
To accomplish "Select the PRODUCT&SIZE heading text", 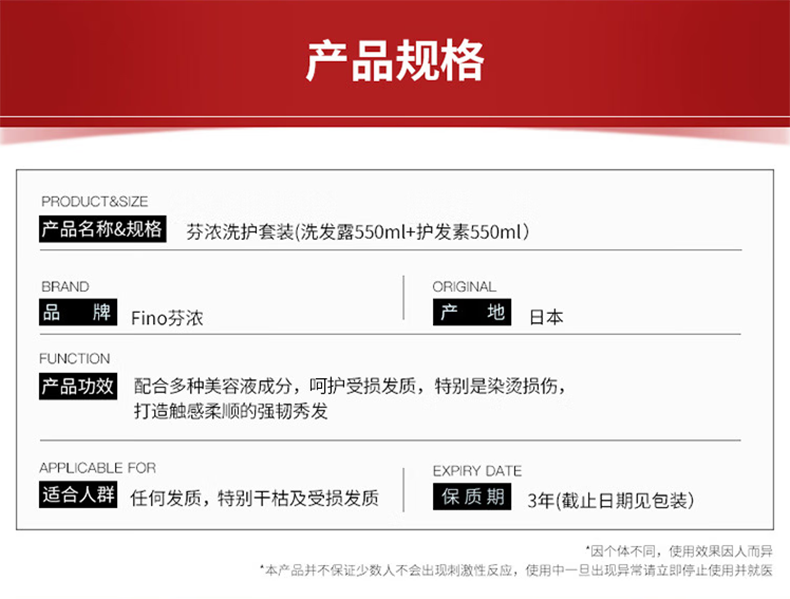I will (x=94, y=202).
